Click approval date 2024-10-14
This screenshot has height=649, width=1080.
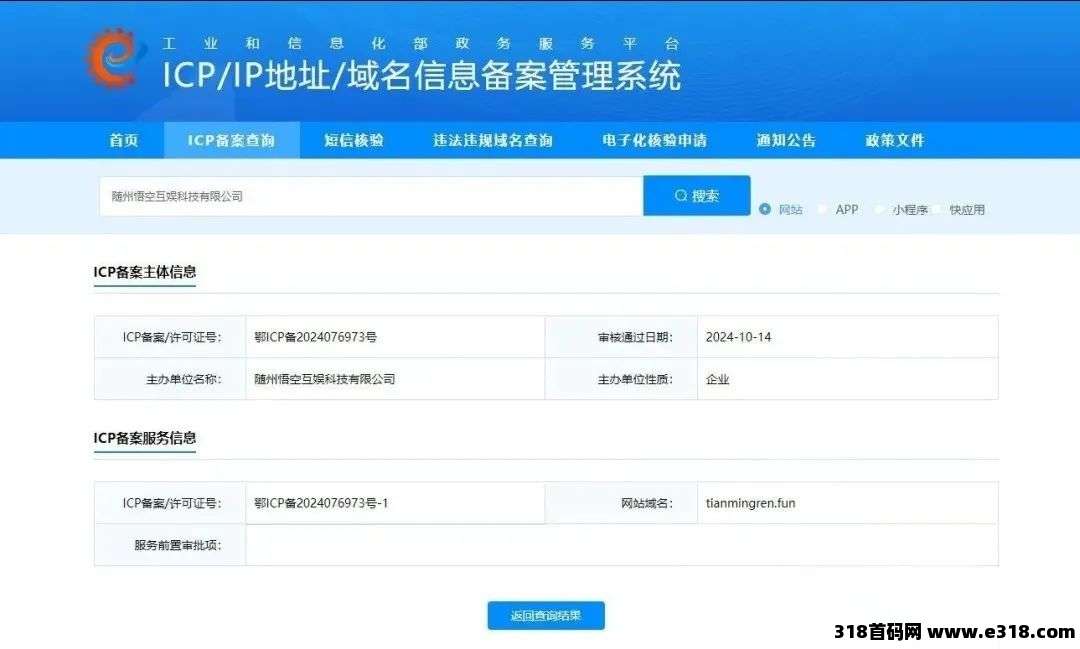pos(738,337)
